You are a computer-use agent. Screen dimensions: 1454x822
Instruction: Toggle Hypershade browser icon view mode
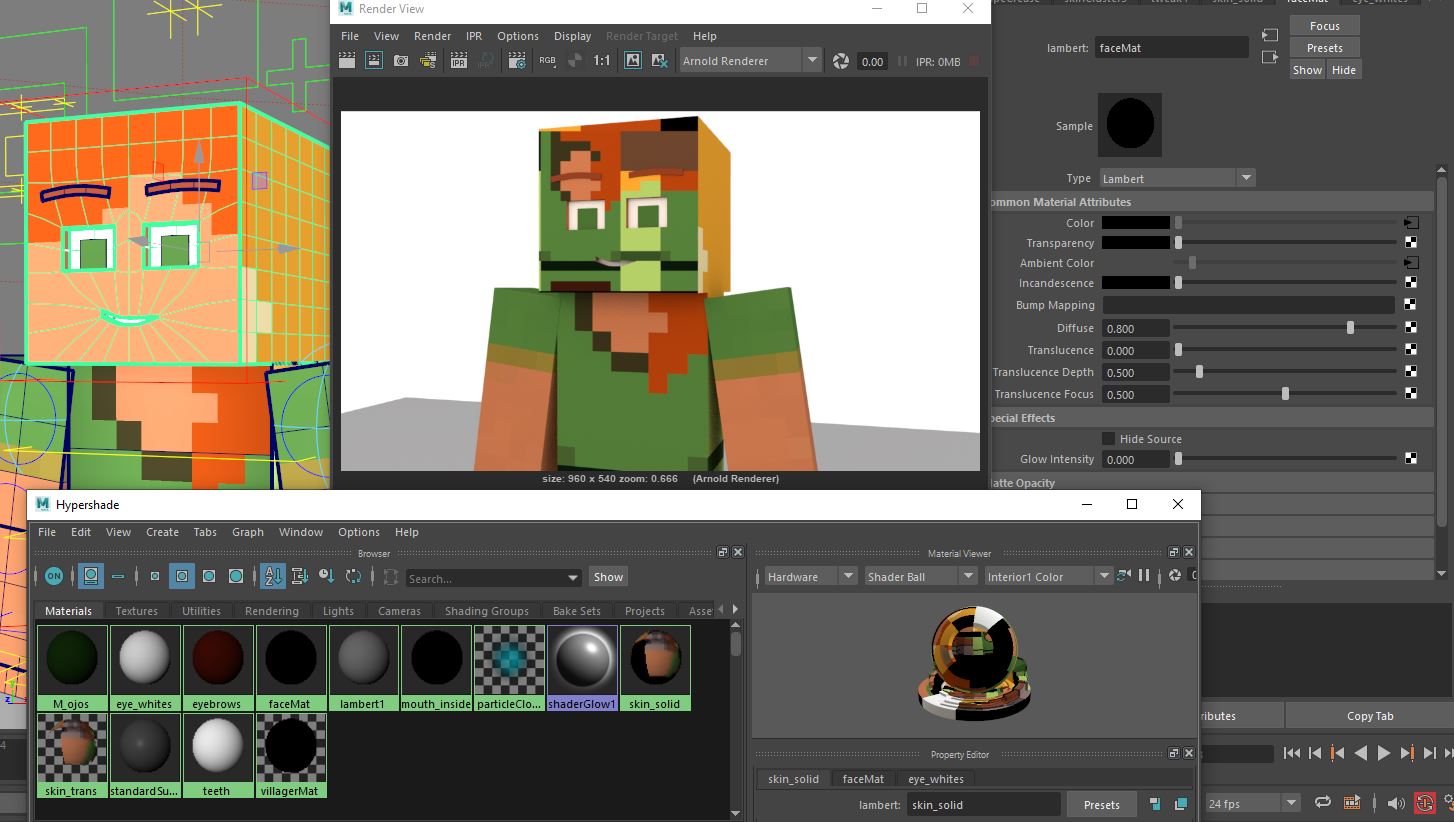pos(91,576)
